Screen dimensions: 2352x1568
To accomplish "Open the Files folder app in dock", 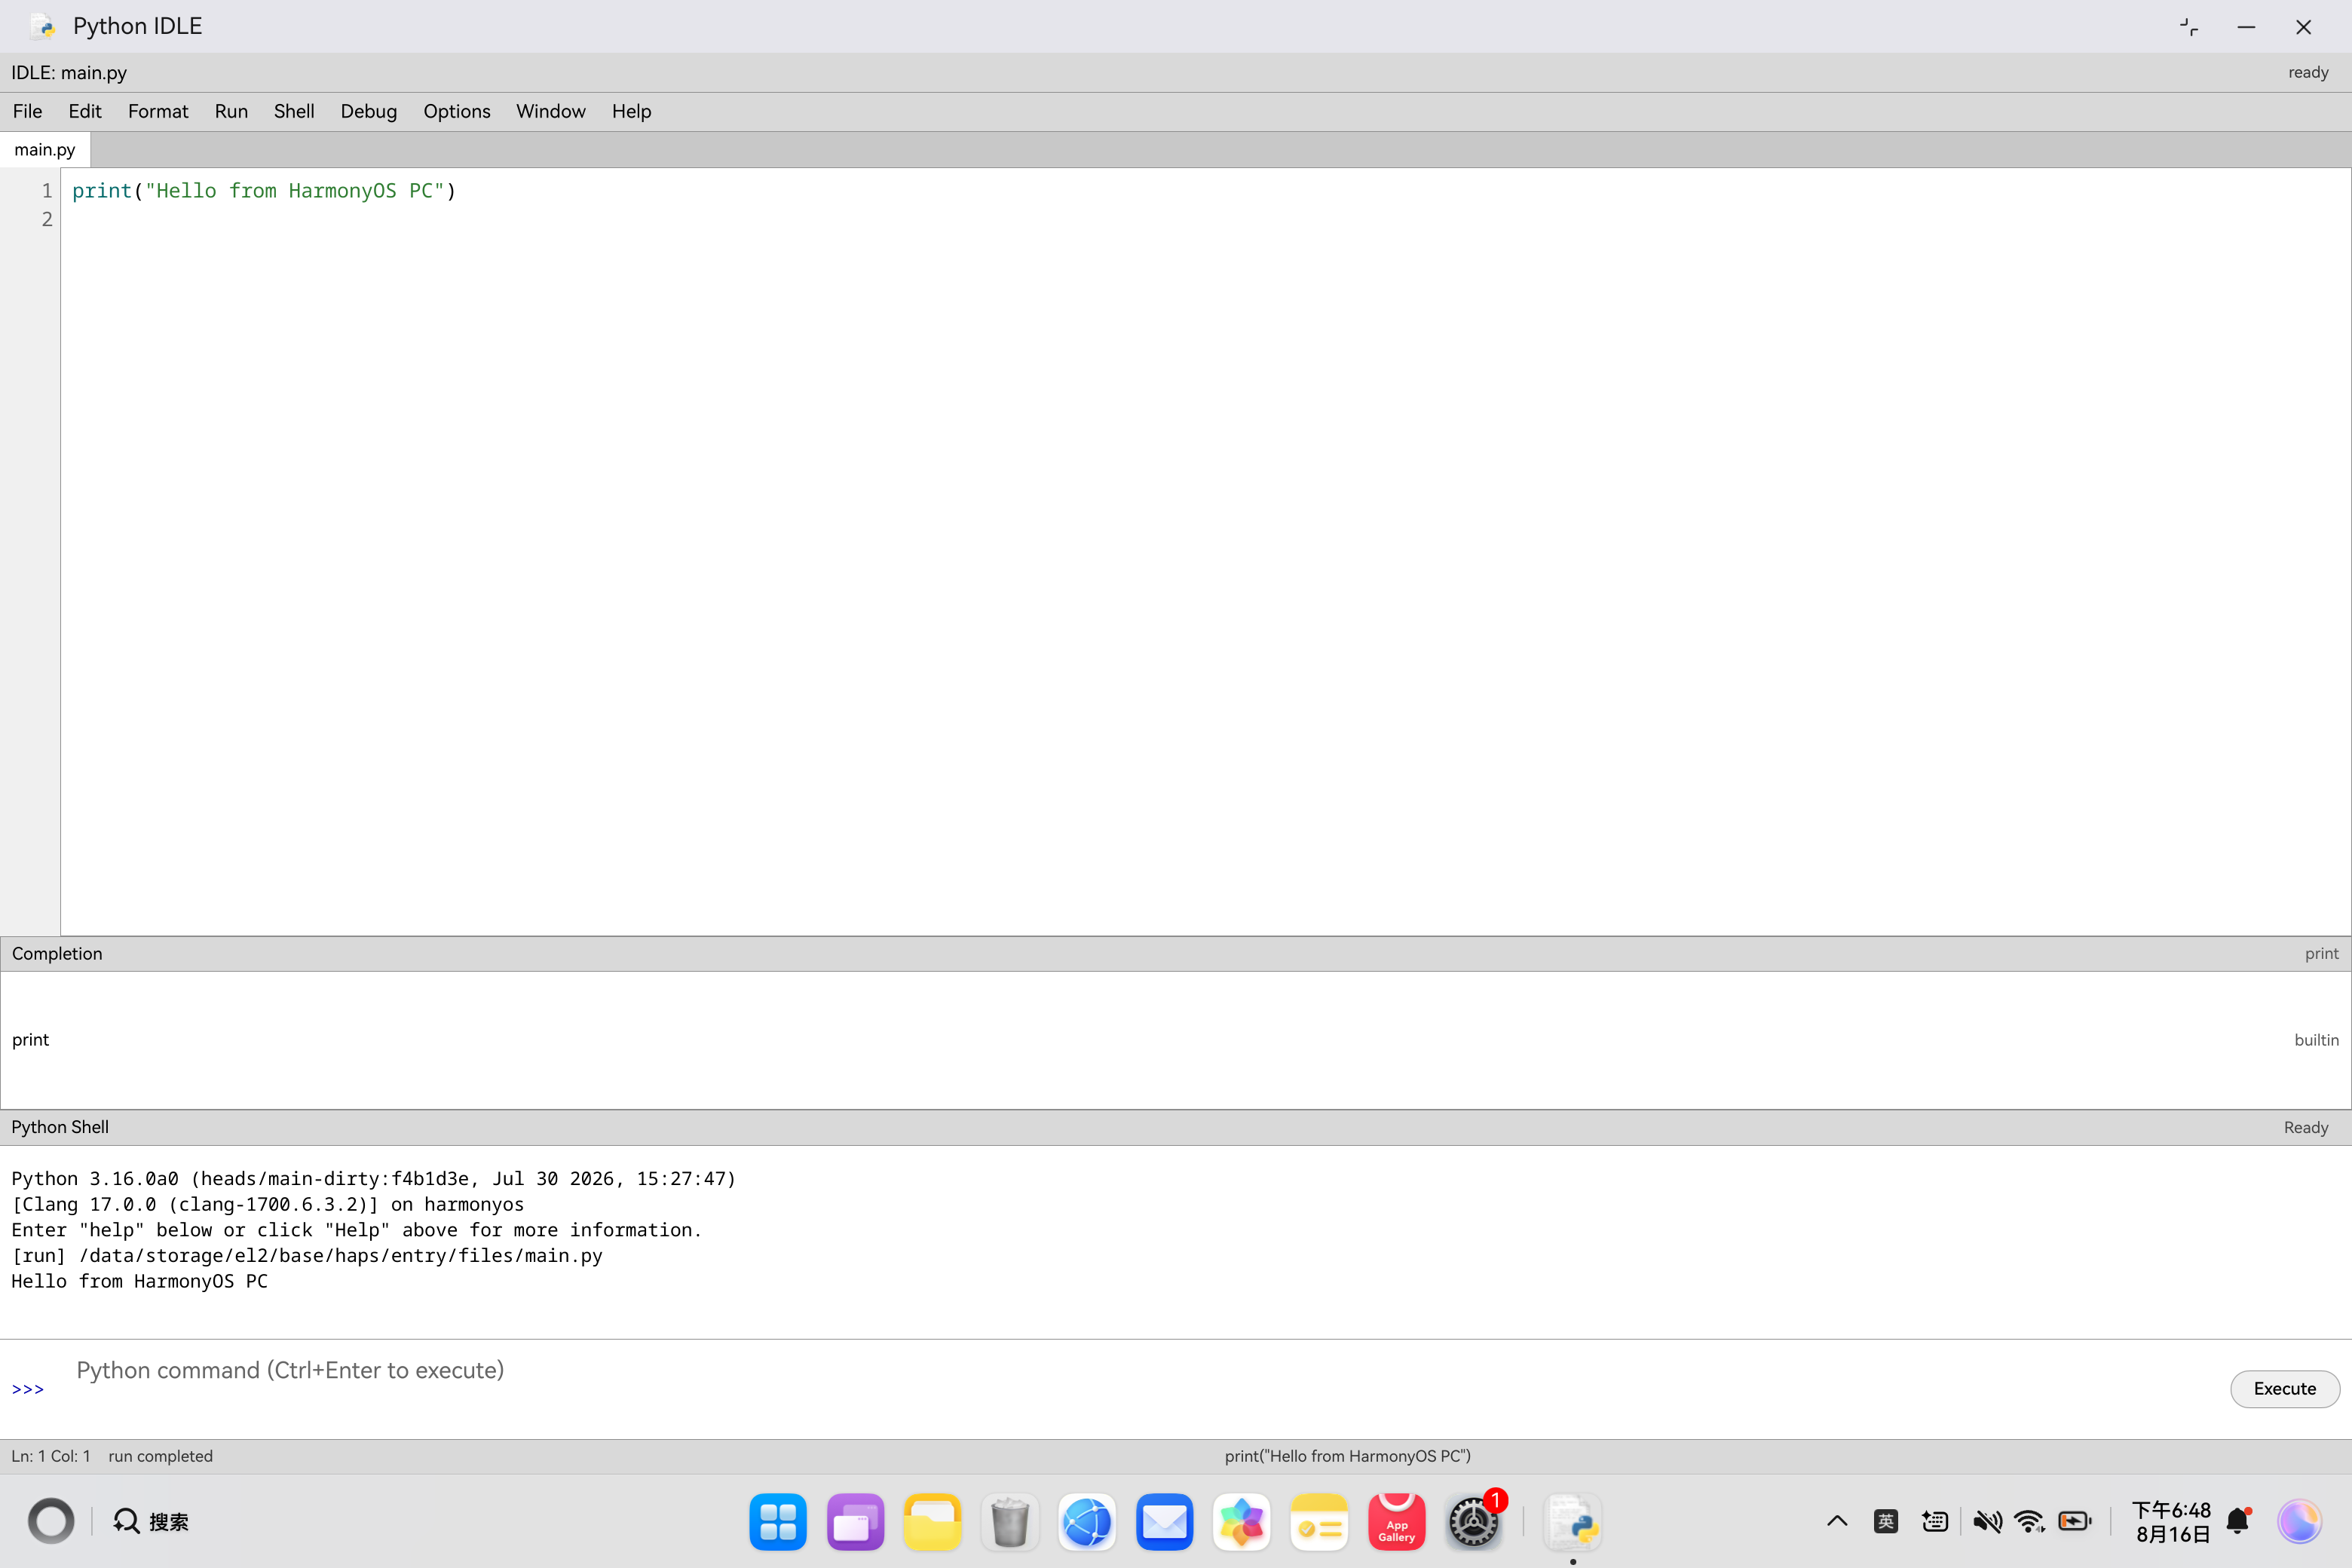I will 932,1522.
